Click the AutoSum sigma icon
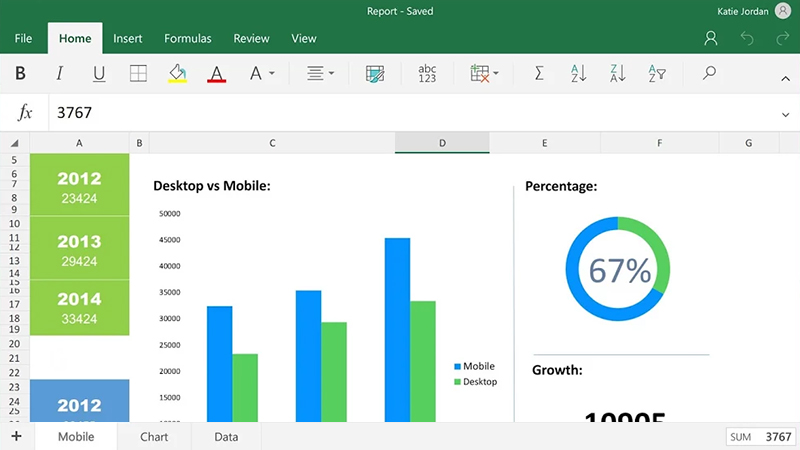800x450 pixels. 539,73
